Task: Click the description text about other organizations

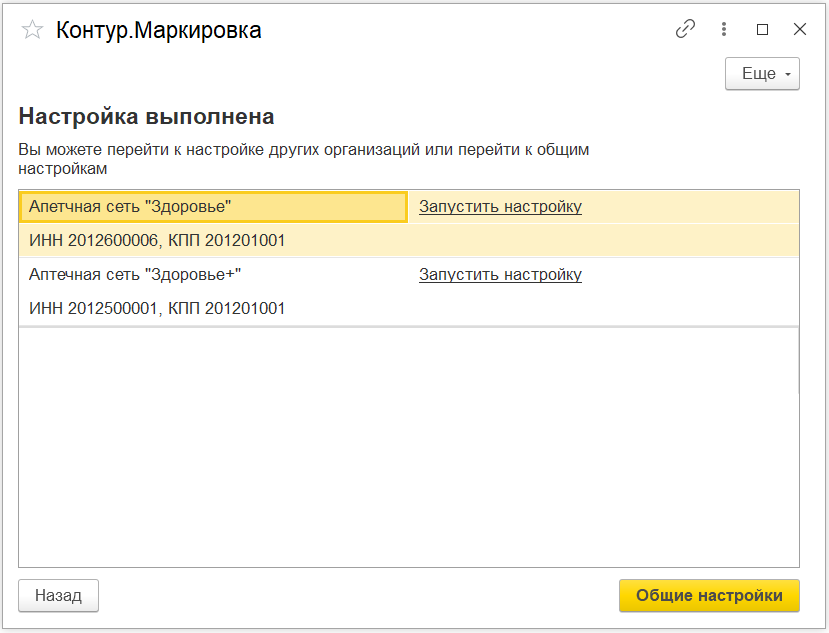Action: click(x=303, y=159)
